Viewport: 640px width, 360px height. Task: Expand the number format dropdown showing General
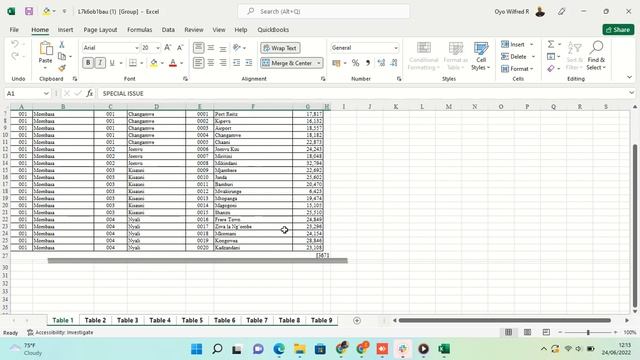click(396, 48)
